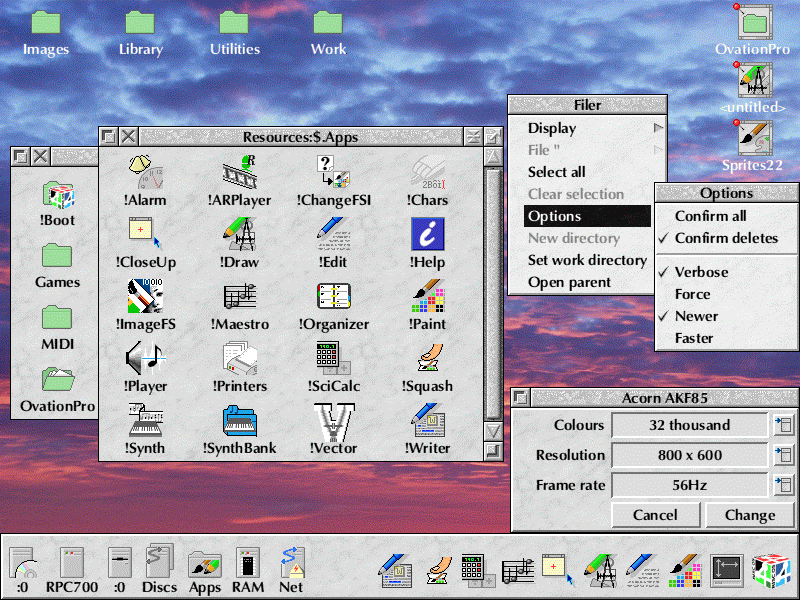Image resolution: width=800 pixels, height=600 pixels.
Task: Click the Acorn Task Manager icon on the icon bar
Action: pos(771,570)
